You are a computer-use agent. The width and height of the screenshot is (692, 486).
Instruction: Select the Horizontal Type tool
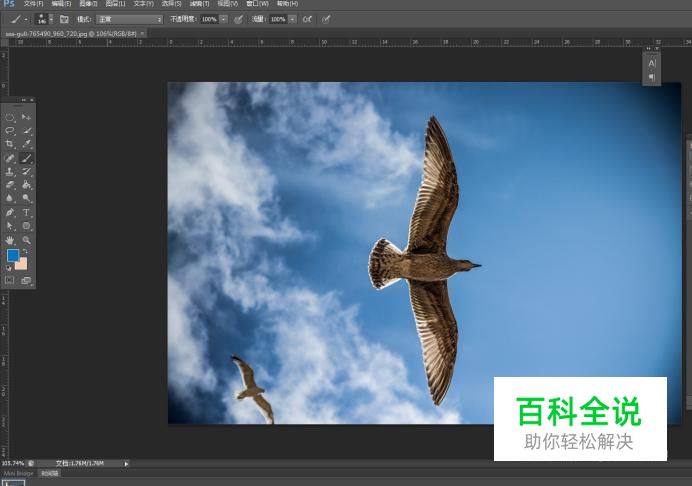point(26,212)
